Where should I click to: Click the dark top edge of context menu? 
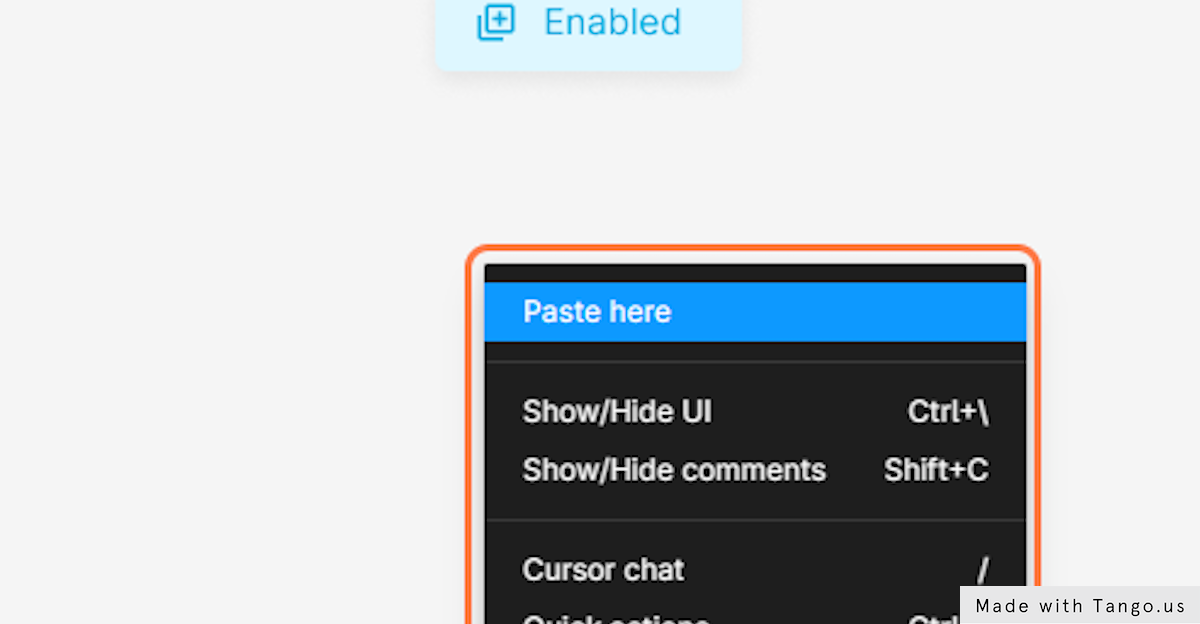coord(755,273)
